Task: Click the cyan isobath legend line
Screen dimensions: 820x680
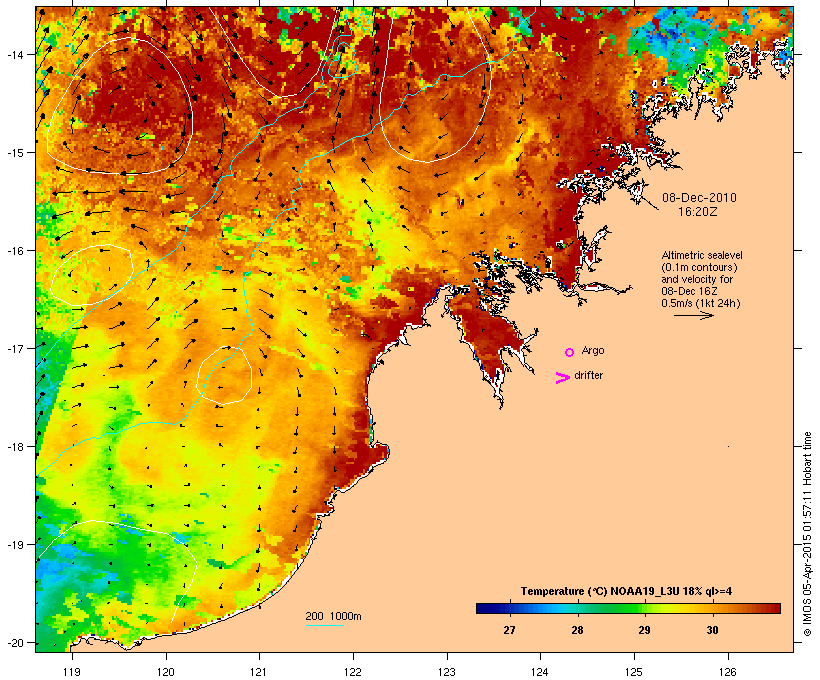Action: click(x=325, y=626)
